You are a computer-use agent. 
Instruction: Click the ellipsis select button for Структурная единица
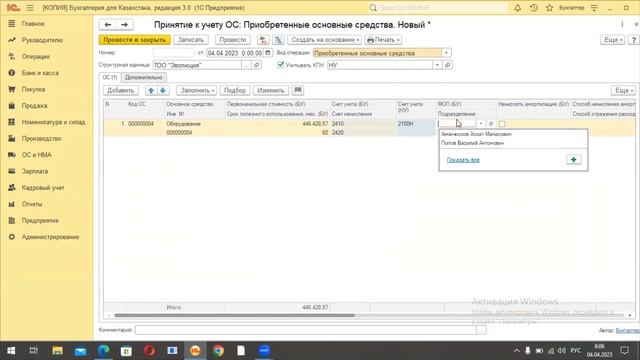click(x=246, y=65)
